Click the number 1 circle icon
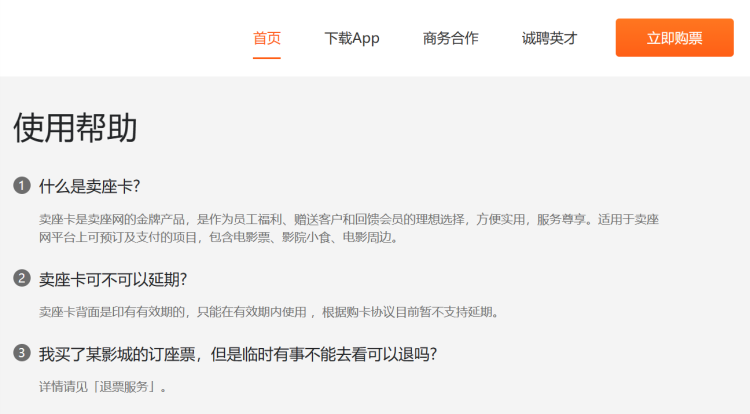750x414 pixels. pyautogui.click(x=22, y=186)
